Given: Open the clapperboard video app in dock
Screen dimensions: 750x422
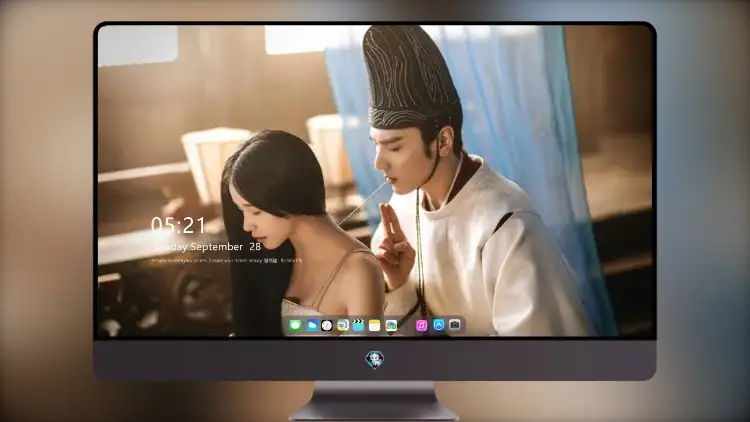Looking at the screenshot, I should click(358, 326).
